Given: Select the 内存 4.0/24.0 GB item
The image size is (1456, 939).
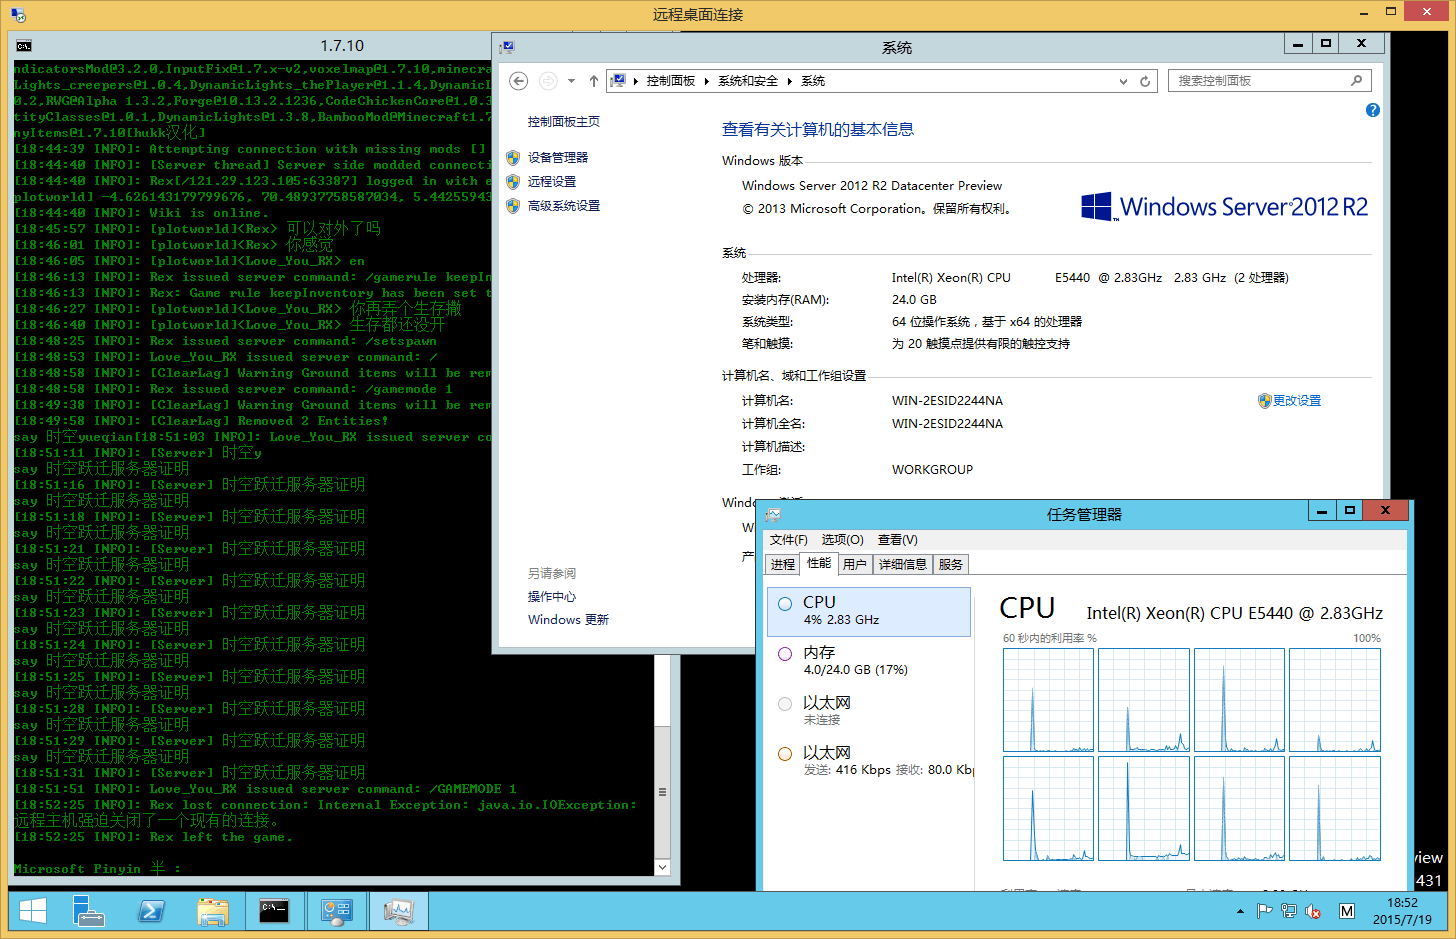Looking at the screenshot, I should 869,661.
